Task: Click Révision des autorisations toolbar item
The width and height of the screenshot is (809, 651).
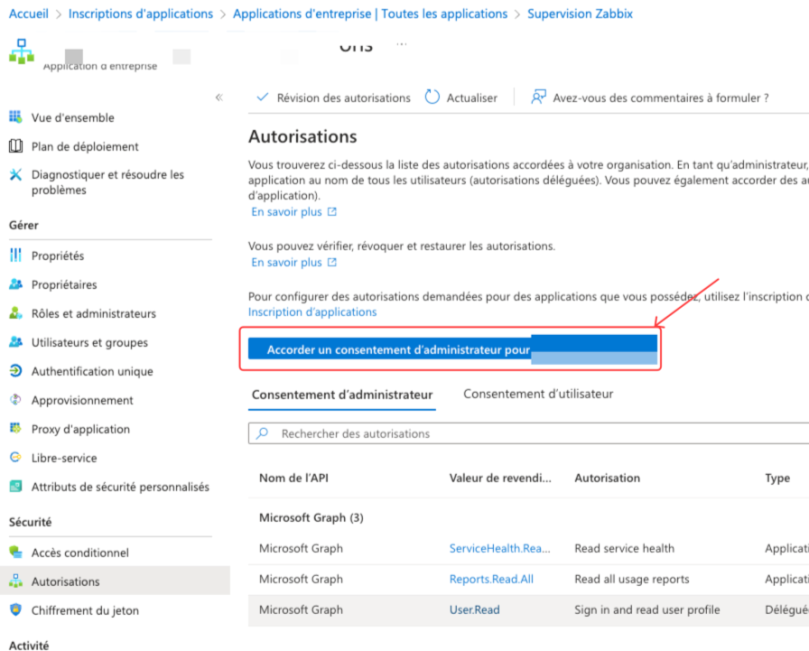Action: click(x=333, y=98)
